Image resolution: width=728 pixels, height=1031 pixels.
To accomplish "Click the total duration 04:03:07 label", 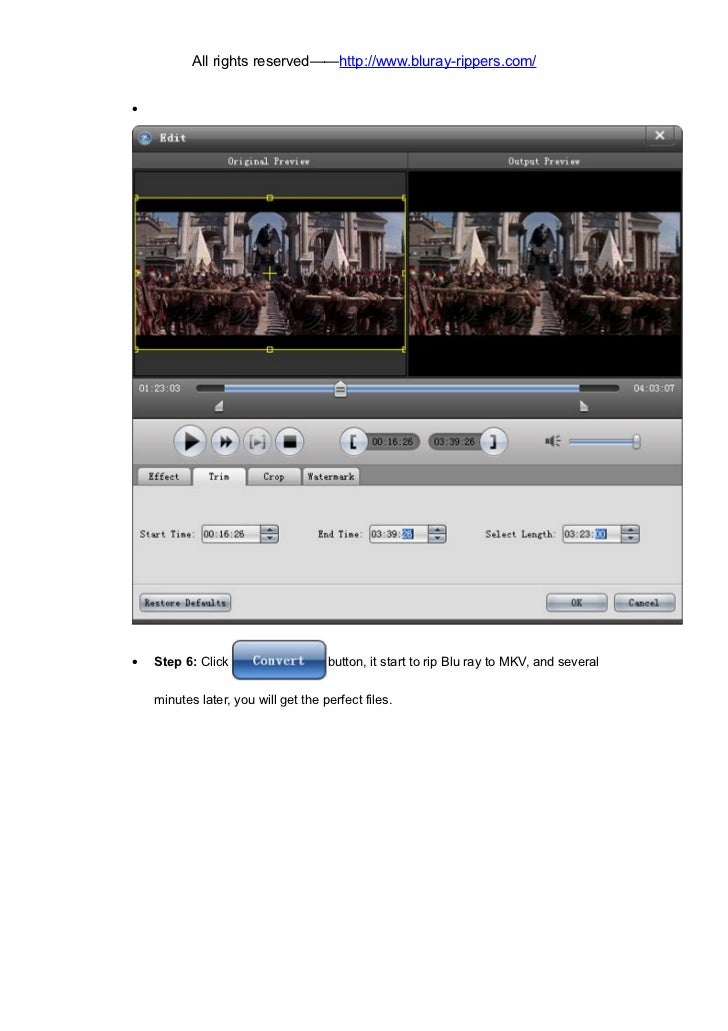I will point(654,389).
